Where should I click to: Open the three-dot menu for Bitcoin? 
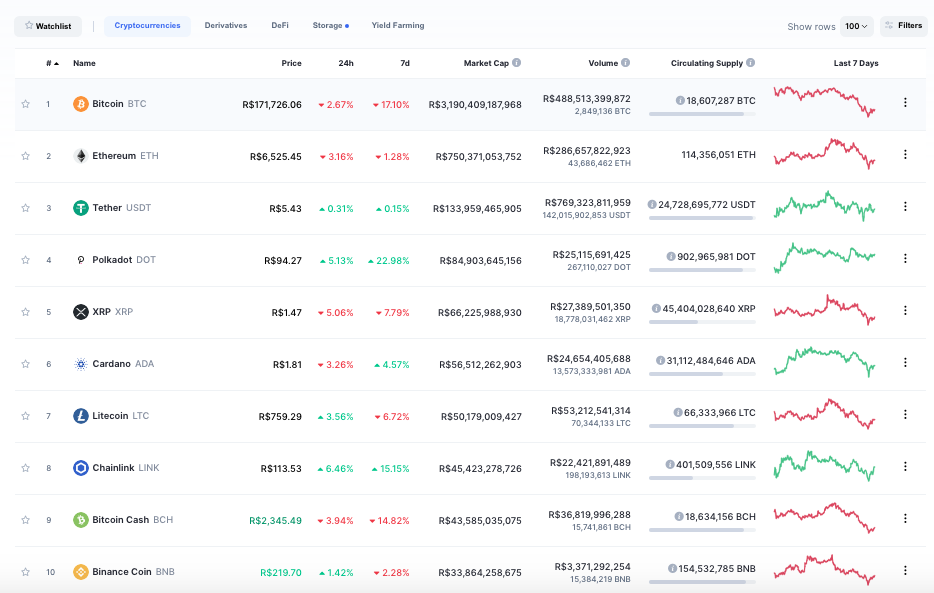tap(905, 102)
